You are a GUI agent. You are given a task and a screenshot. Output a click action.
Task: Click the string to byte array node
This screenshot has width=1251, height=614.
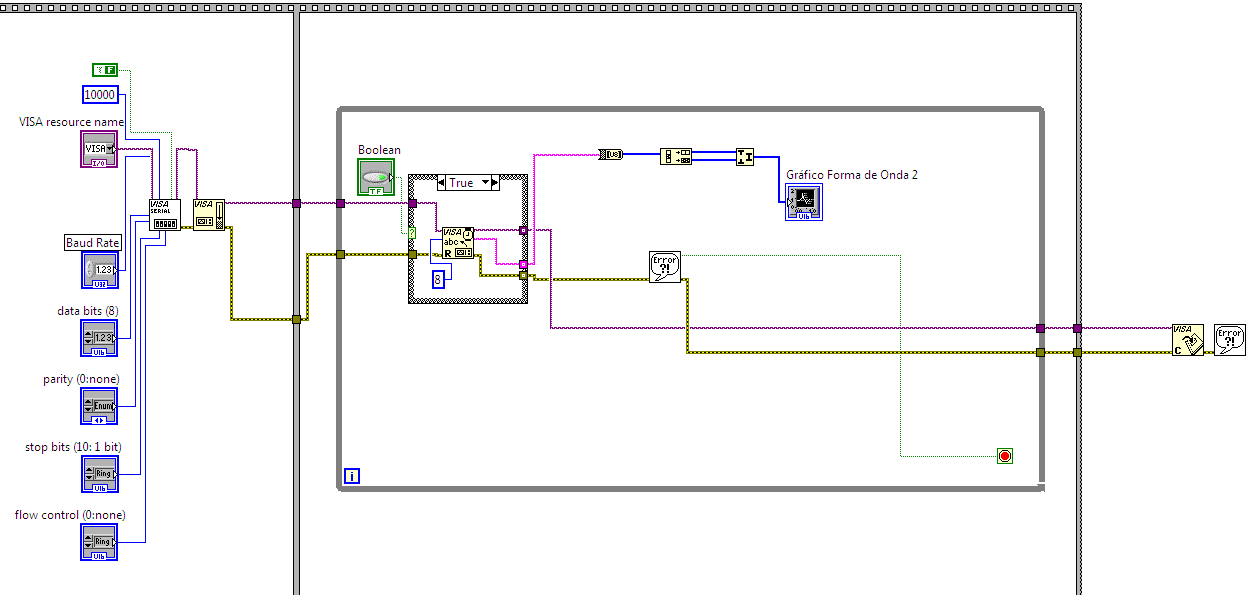(611, 154)
